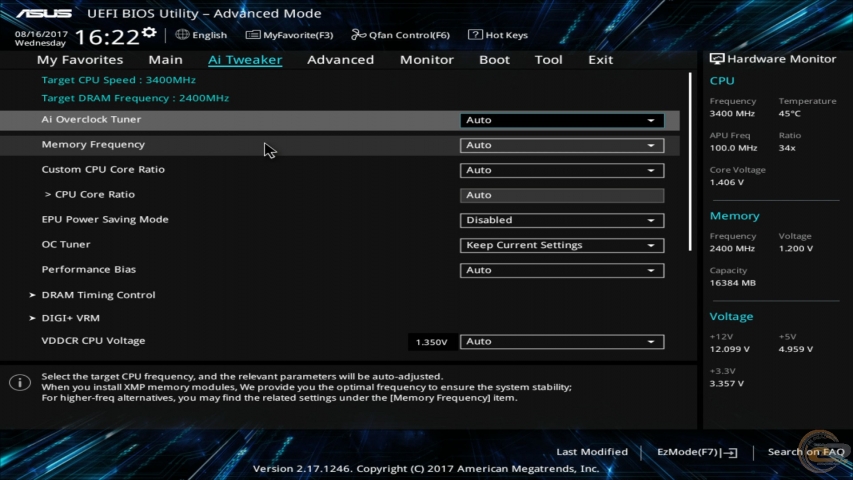Click the MyFavorite(F3) button label
853x480 pixels.
pos(298,35)
